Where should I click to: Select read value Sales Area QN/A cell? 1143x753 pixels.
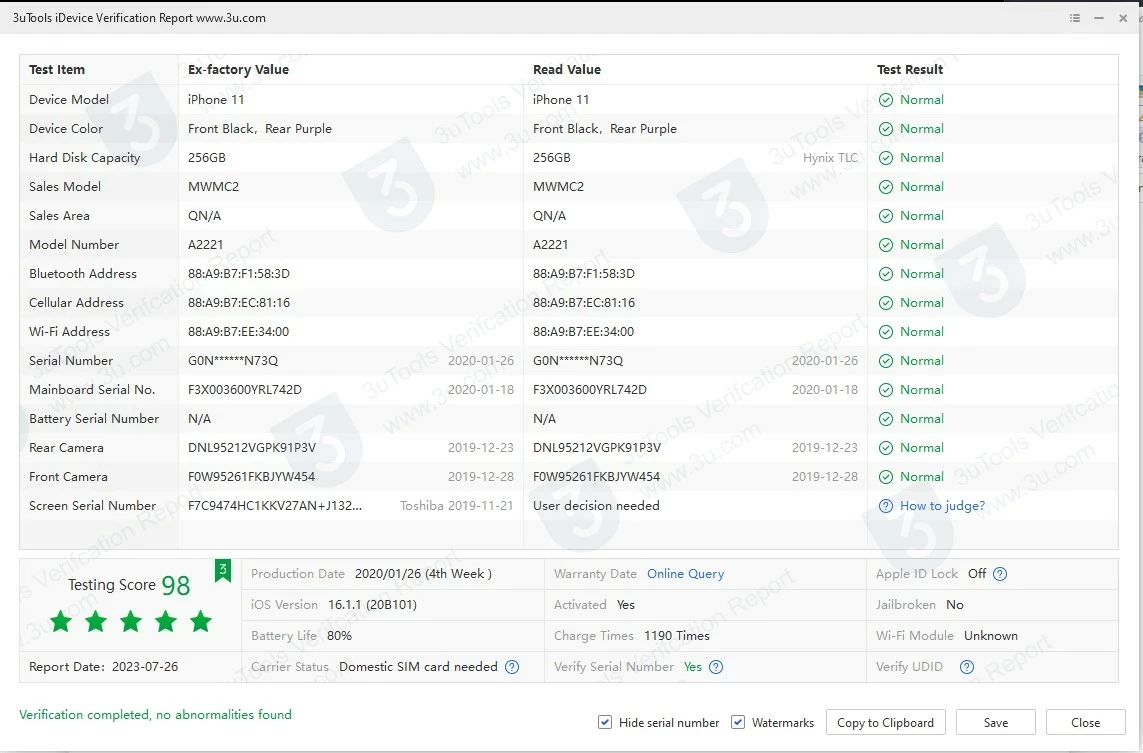(x=550, y=216)
